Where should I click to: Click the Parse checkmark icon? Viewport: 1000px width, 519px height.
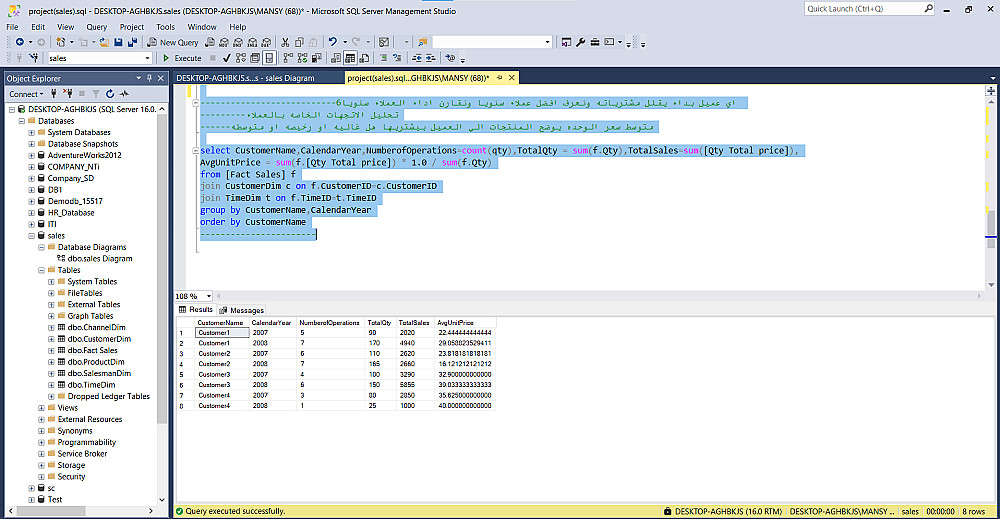(x=227, y=58)
